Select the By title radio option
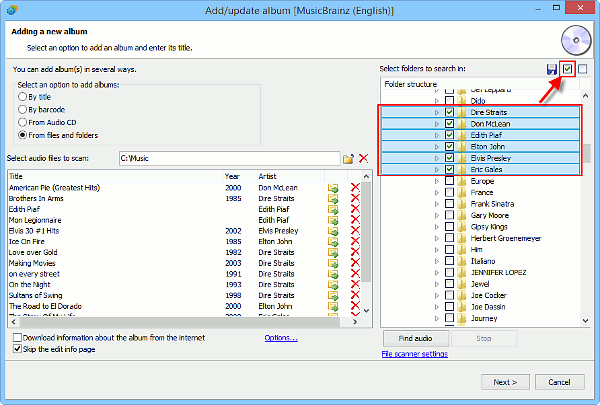 click(x=23, y=96)
